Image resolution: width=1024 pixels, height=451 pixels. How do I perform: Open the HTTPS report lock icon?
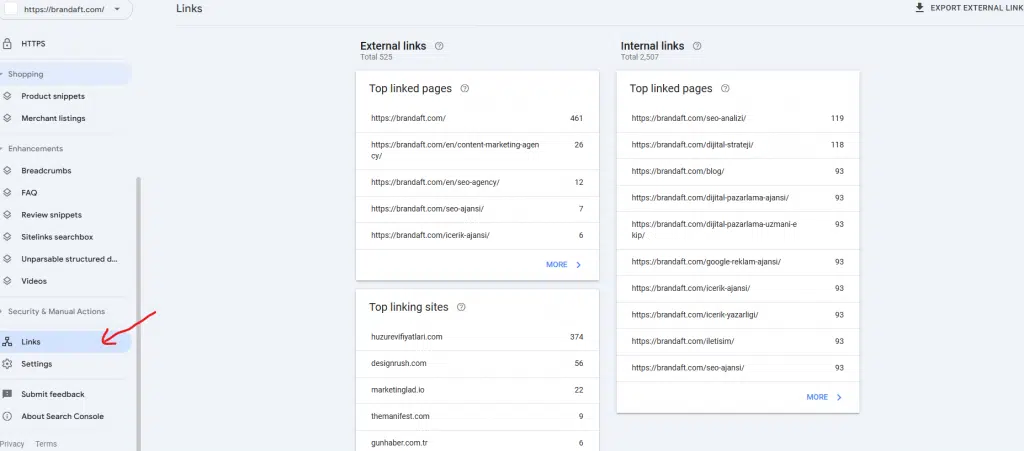point(7,44)
